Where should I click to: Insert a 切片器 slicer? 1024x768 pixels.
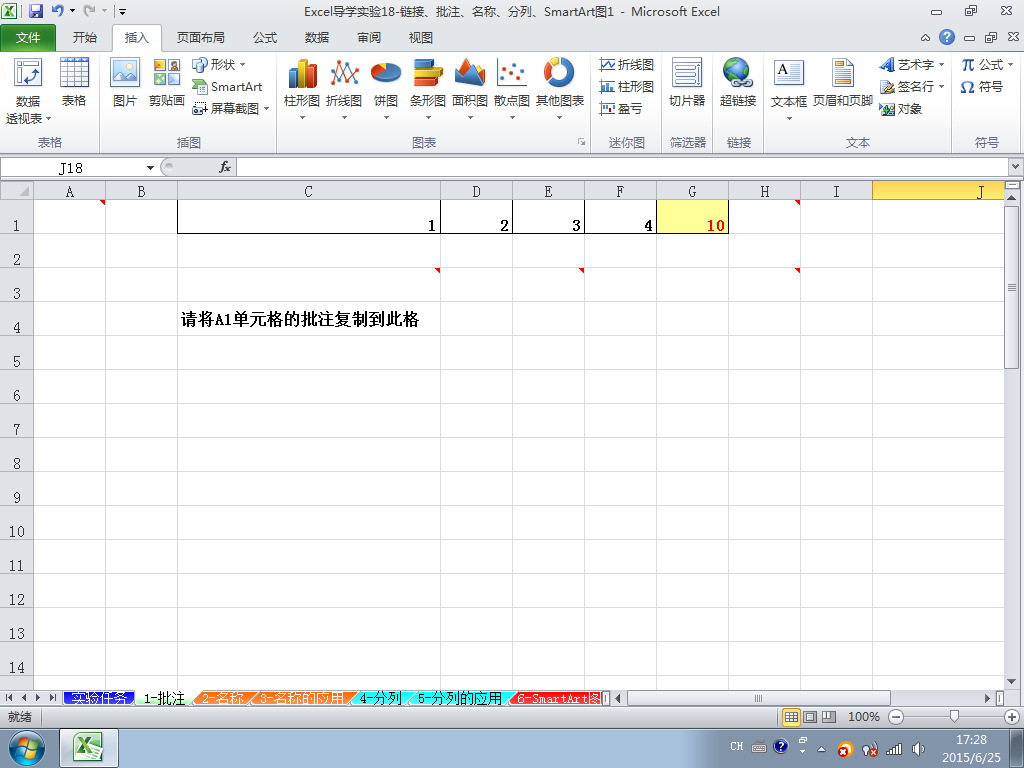tap(687, 82)
